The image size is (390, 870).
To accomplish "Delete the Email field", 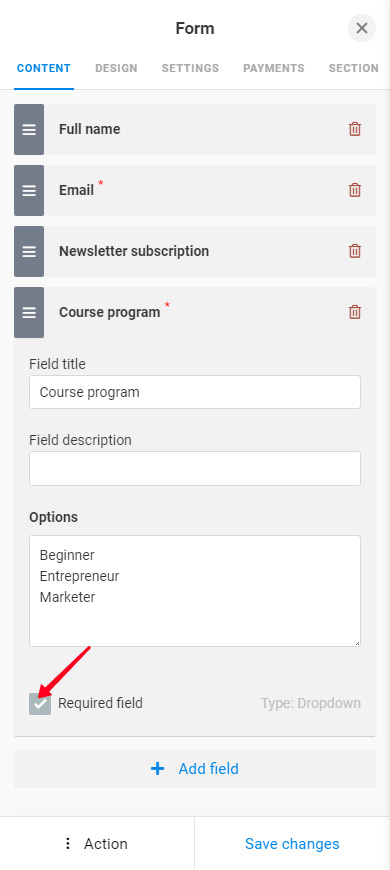I will (x=354, y=190).
